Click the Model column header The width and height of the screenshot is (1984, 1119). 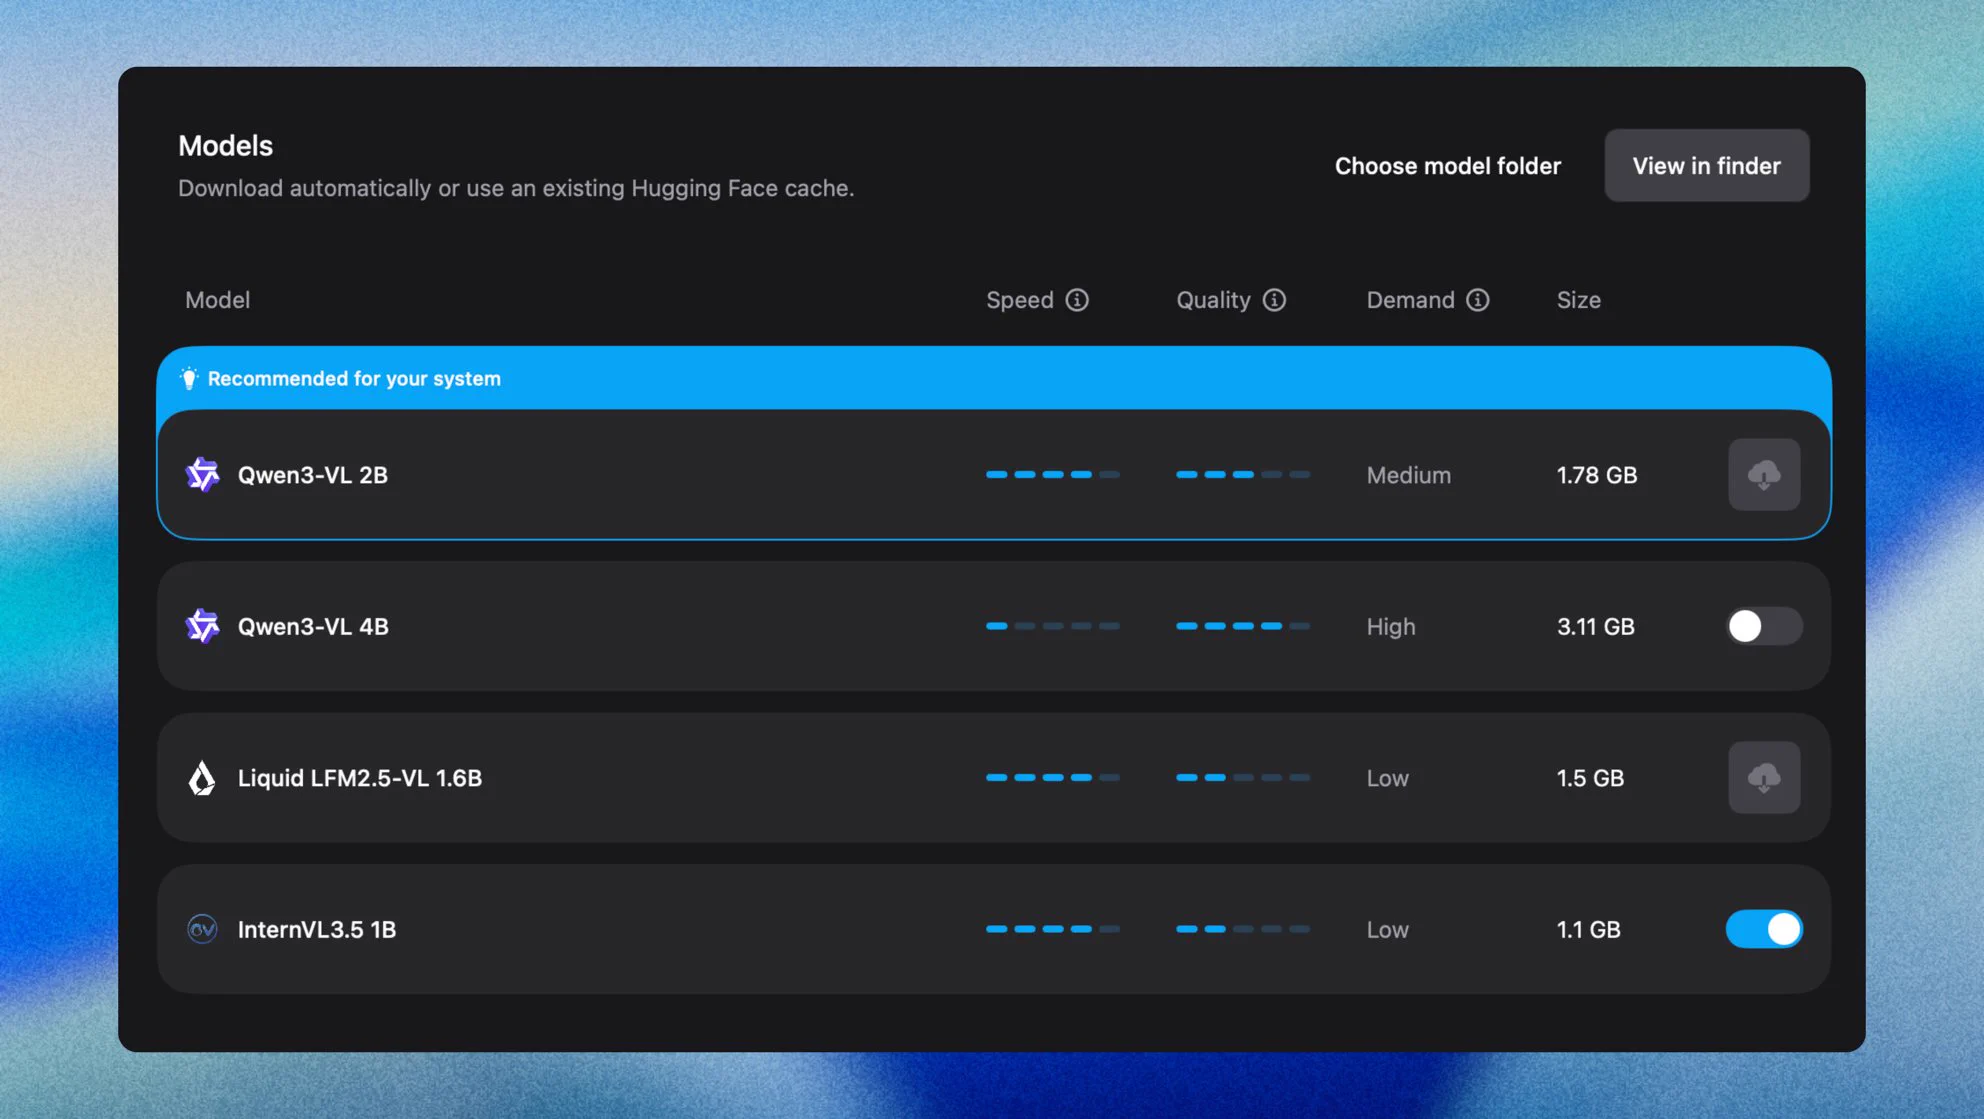(217, 300)
